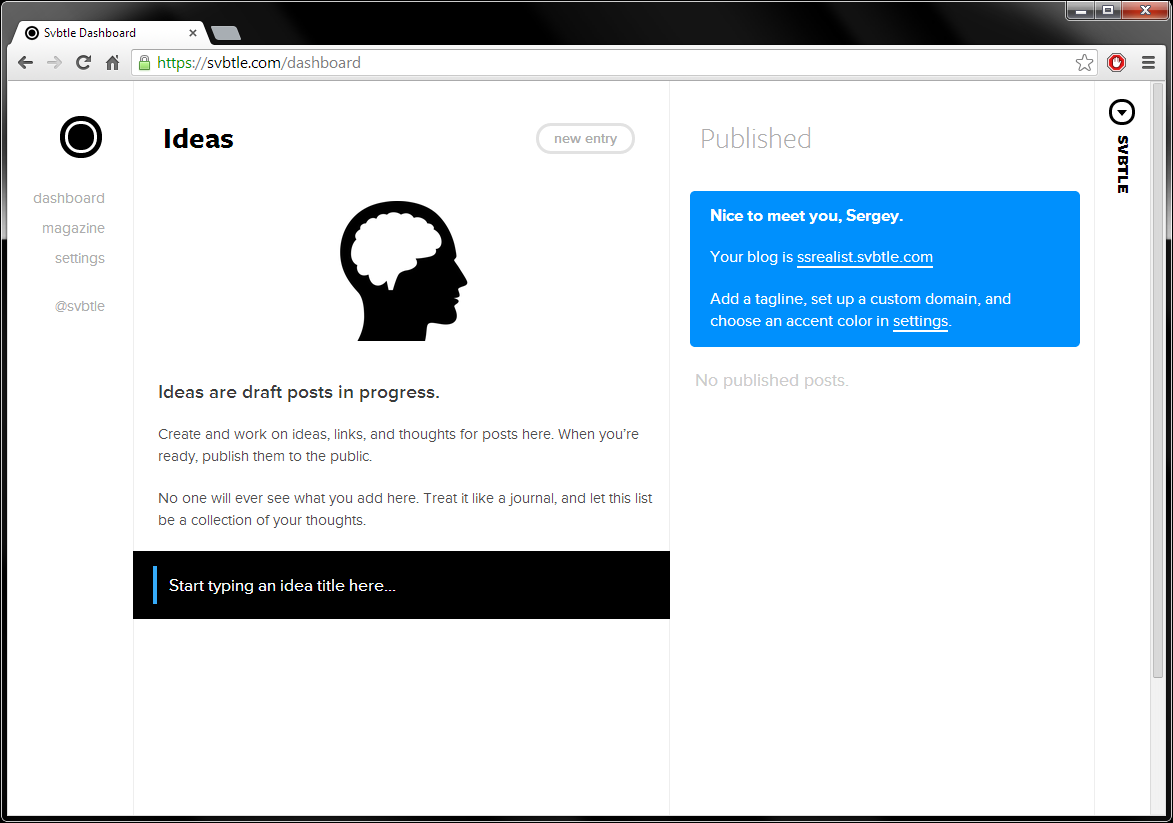Open the @svbtle sidebar link
The image size is (1173, 823).
tap(80, 306)
